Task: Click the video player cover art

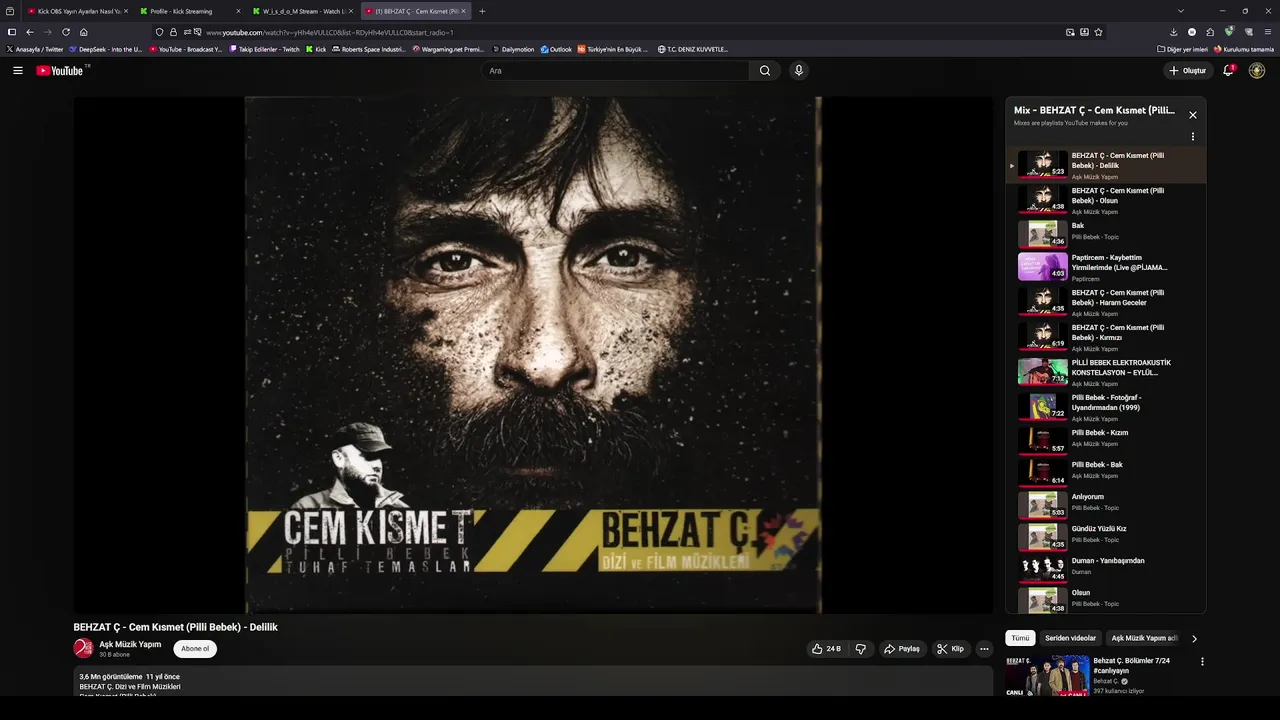Action: tap(533, 355)
